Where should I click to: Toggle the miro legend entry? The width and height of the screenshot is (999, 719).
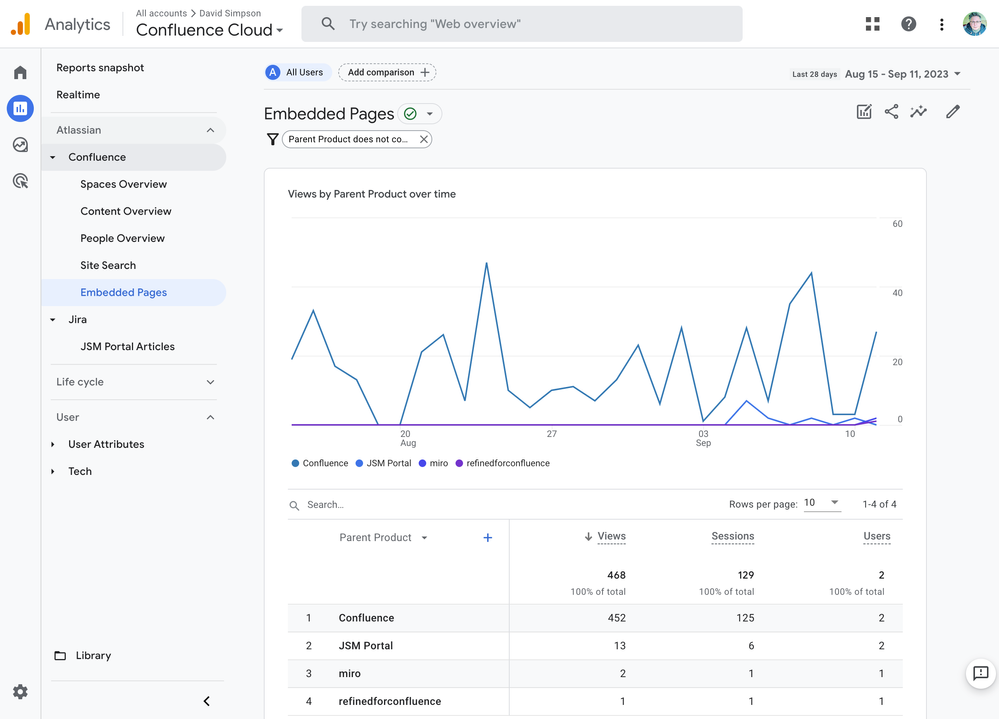[x=433, y=463]
